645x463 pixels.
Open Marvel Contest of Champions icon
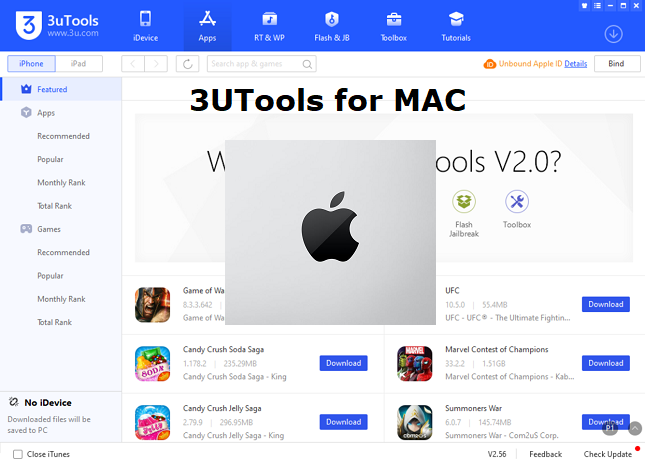pyautogui.click(x=415, y=363)
